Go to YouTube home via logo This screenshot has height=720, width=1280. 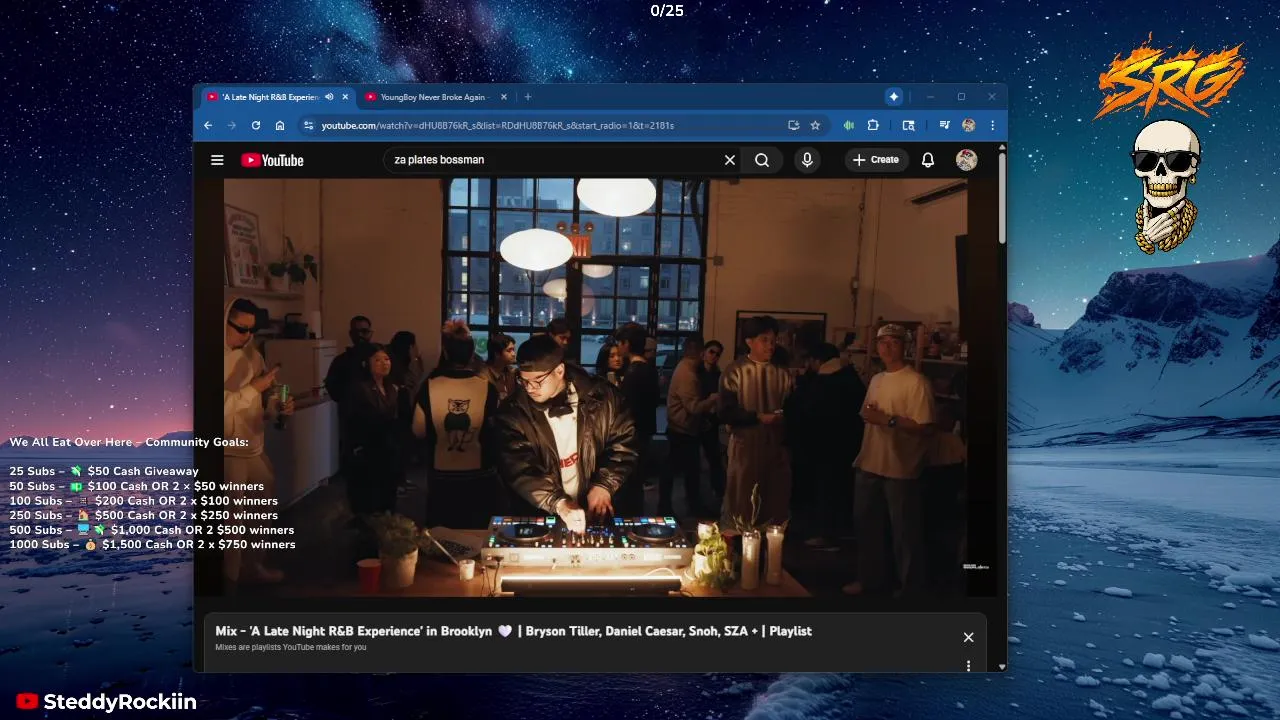click(x=272, y=160)
